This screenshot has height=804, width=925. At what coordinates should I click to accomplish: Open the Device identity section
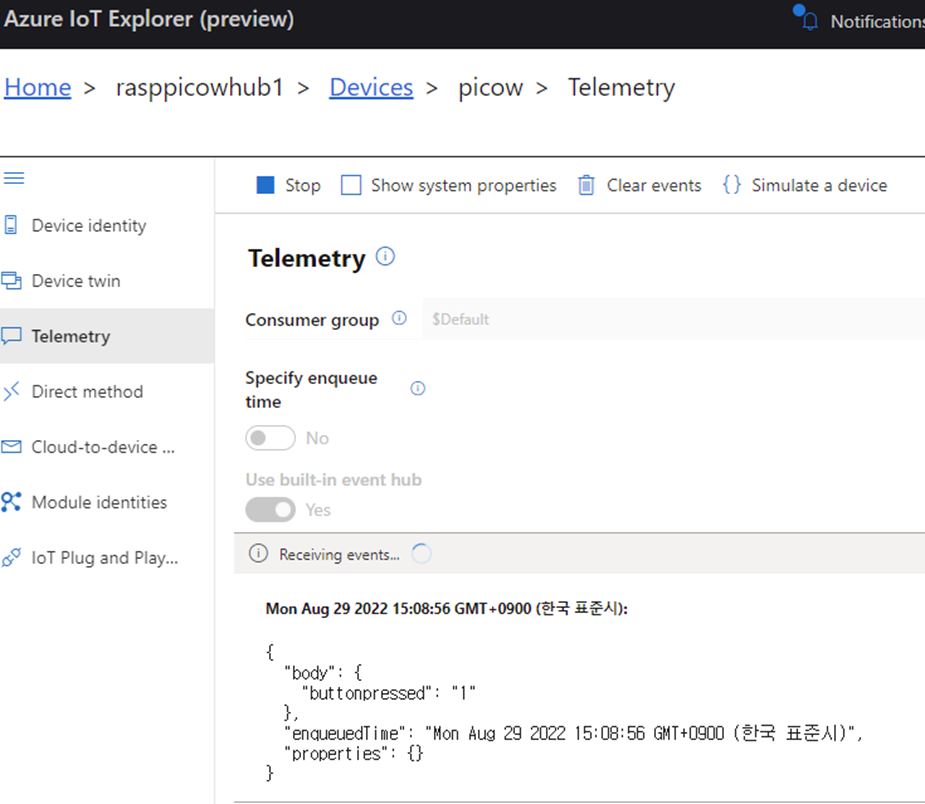click(x=88, y=226)
